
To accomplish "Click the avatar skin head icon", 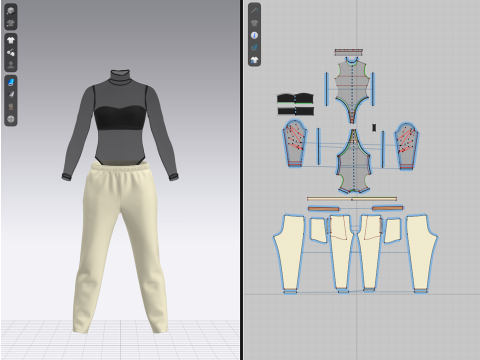I will (x=11, y=107).
